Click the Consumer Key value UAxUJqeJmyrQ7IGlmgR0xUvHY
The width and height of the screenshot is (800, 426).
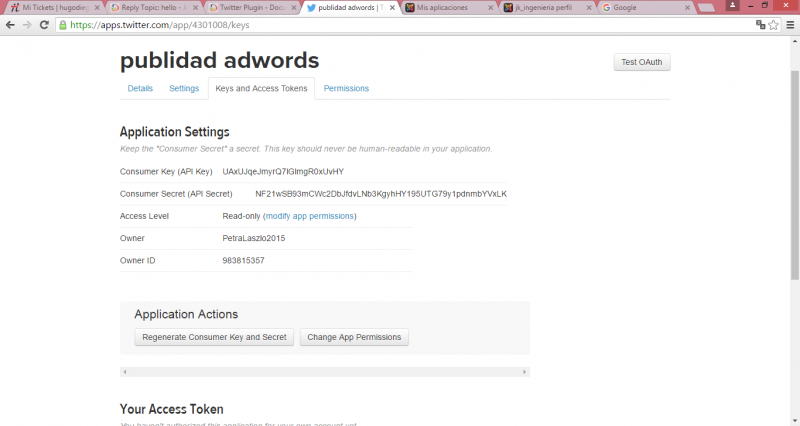pos(283,172)
